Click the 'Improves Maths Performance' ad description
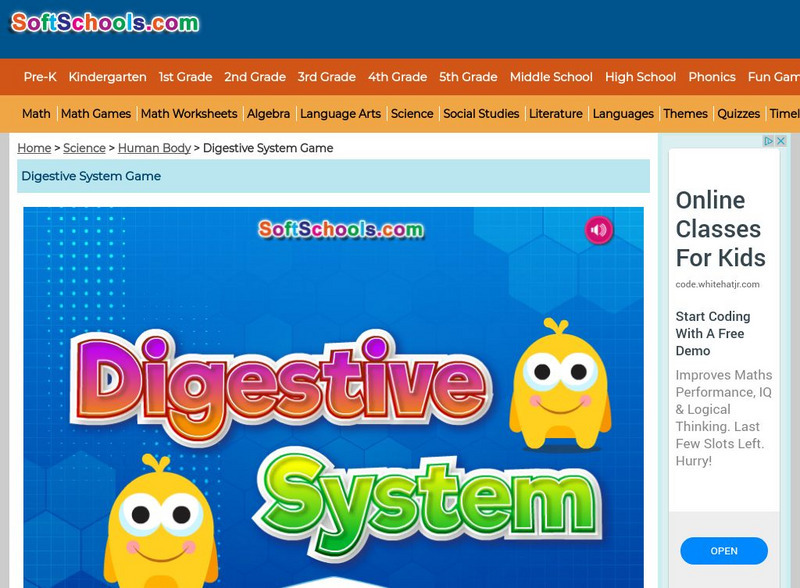 click(723, 418)
